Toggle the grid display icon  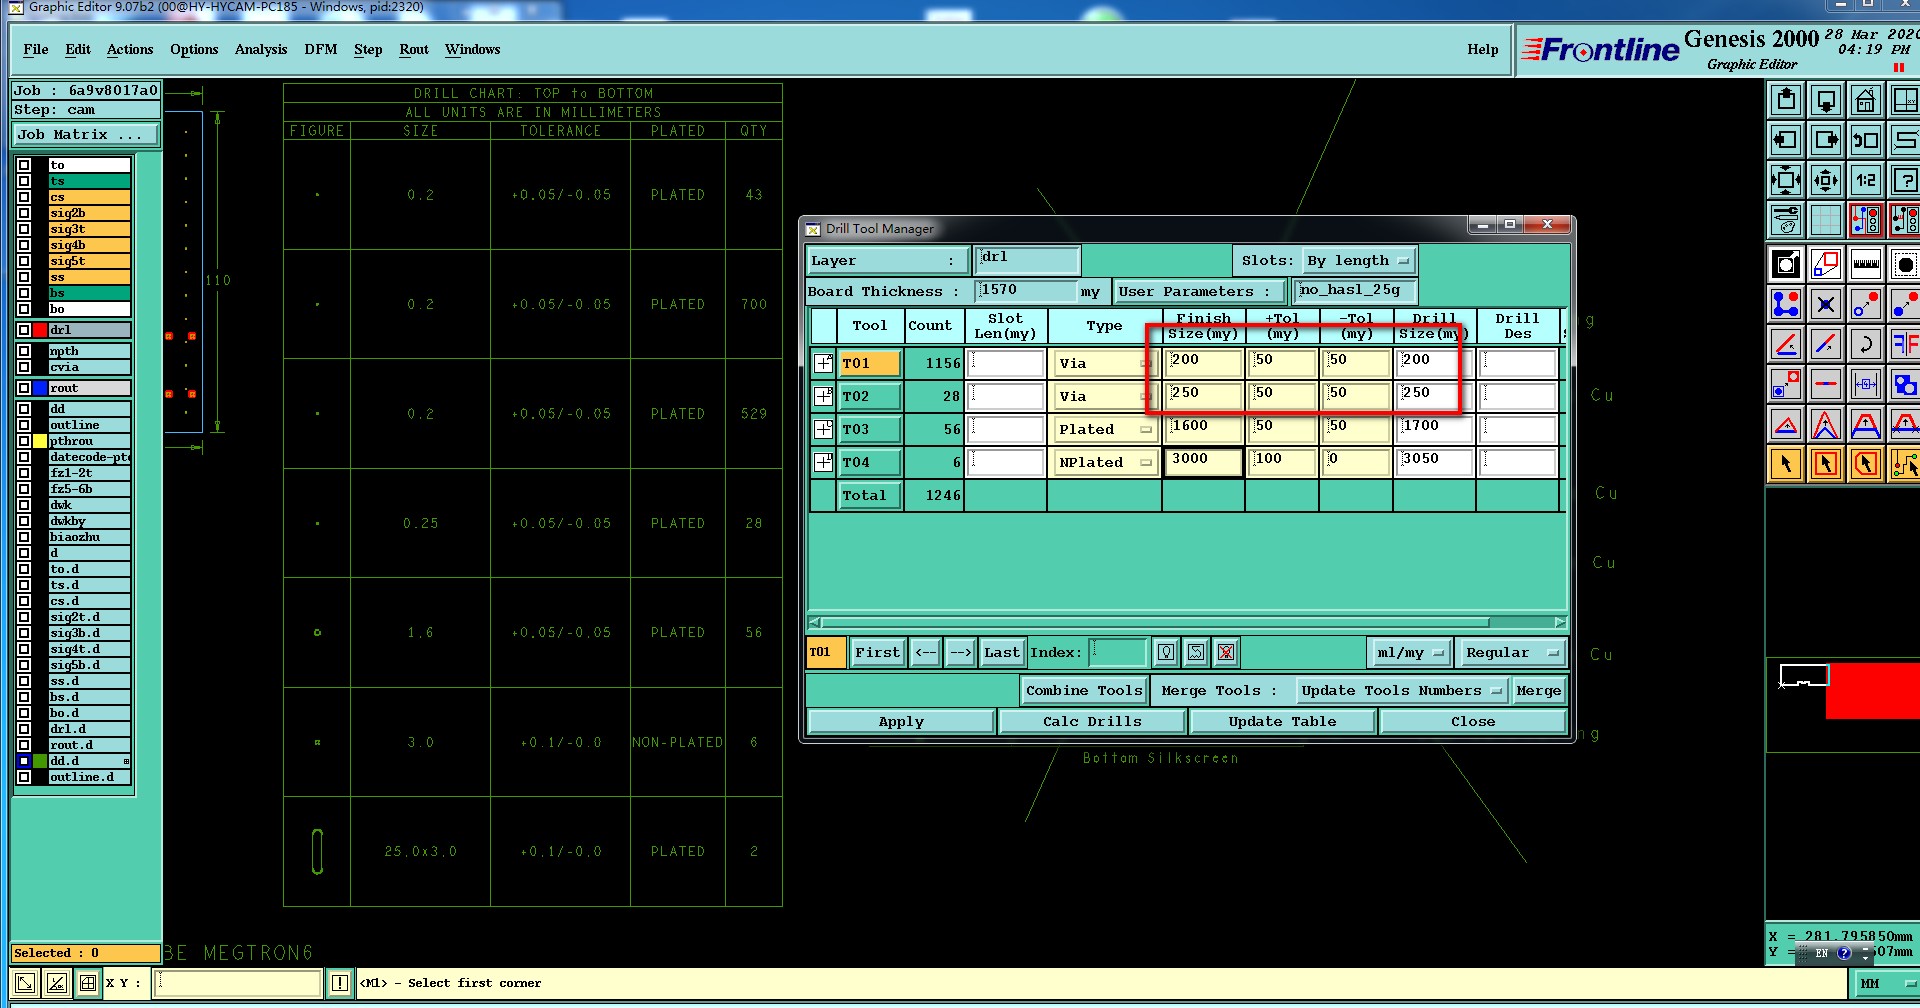[x=1826, y=220]
